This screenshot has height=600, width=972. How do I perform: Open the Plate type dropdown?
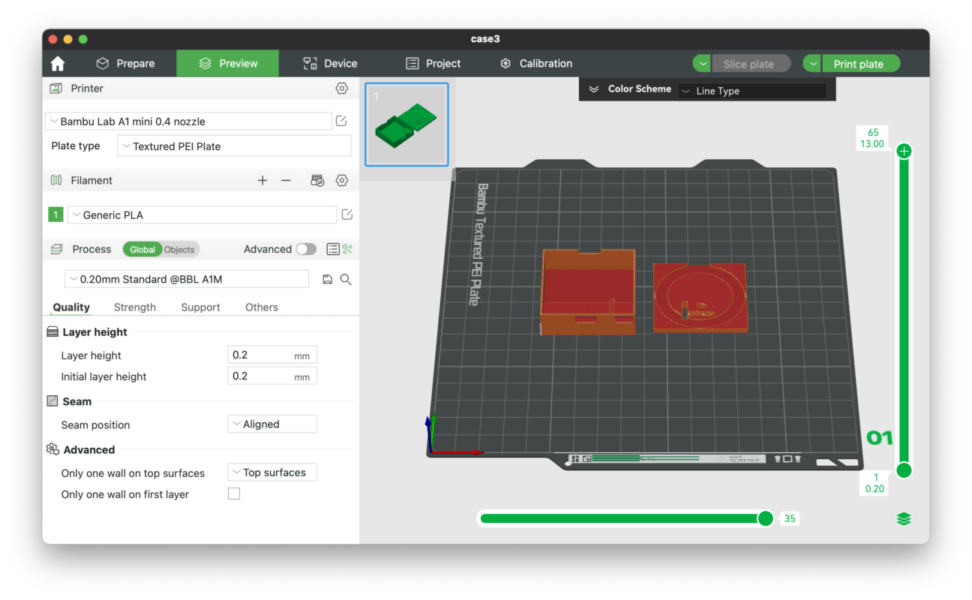[234, 146]
